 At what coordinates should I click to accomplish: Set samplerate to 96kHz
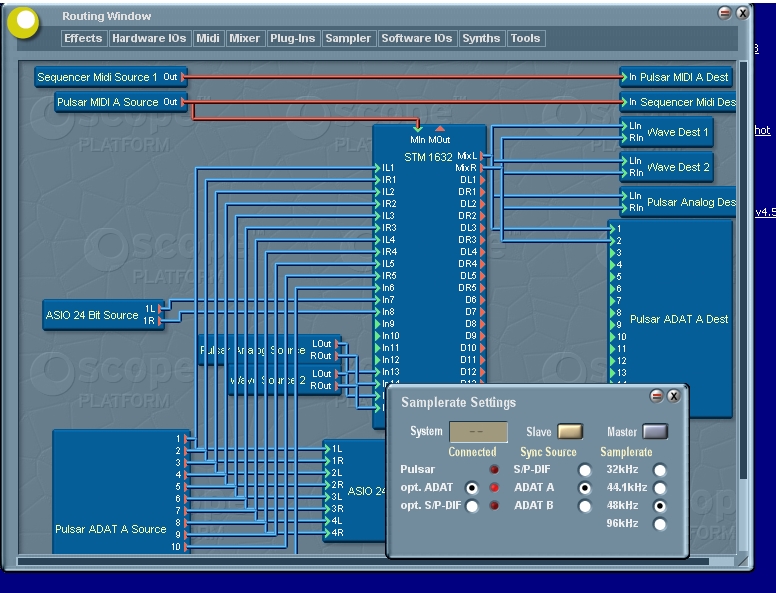tap(660, 524)
